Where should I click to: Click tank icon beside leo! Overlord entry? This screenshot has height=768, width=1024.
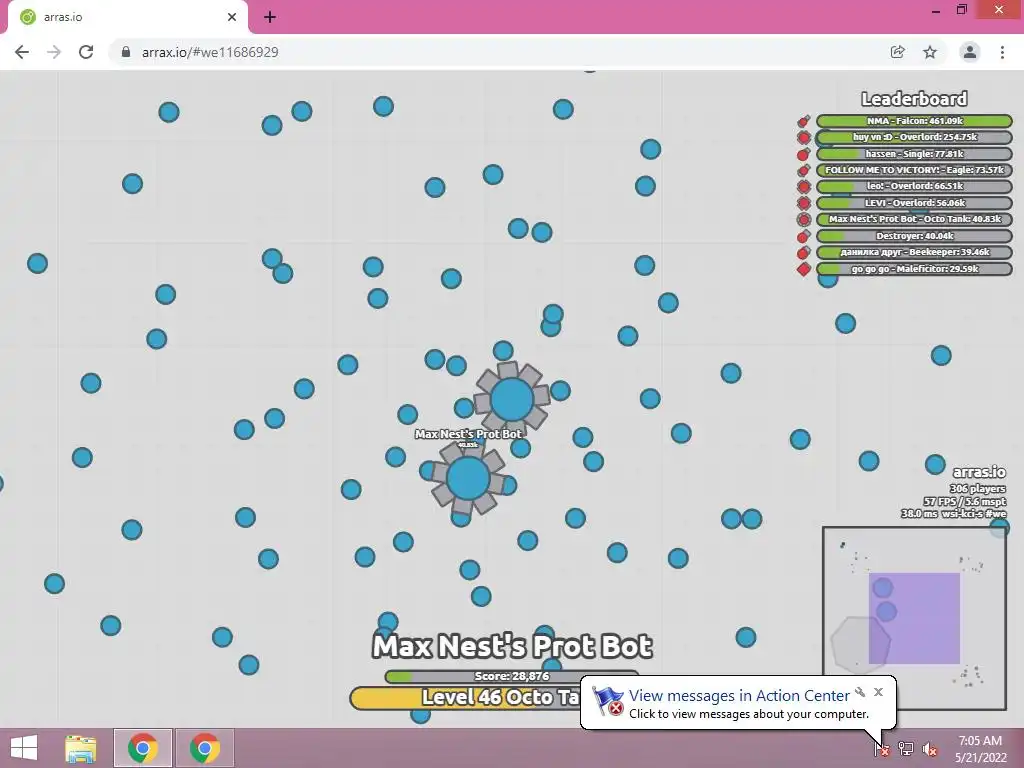click(x=804, y=187)
